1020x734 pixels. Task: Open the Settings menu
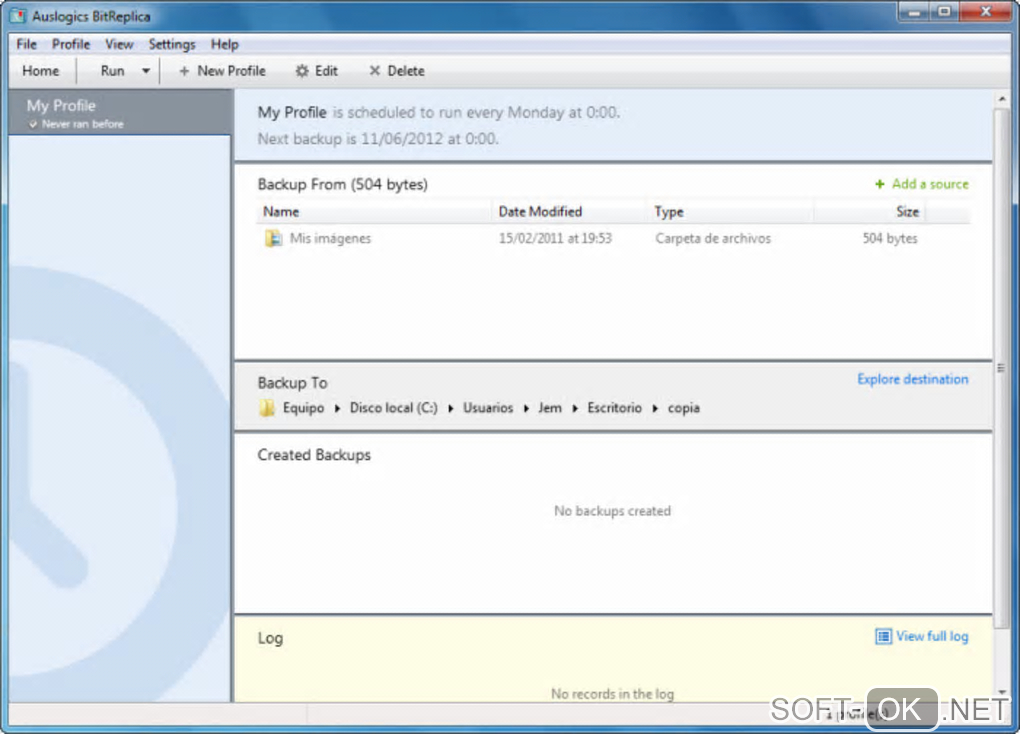[172, 44]
